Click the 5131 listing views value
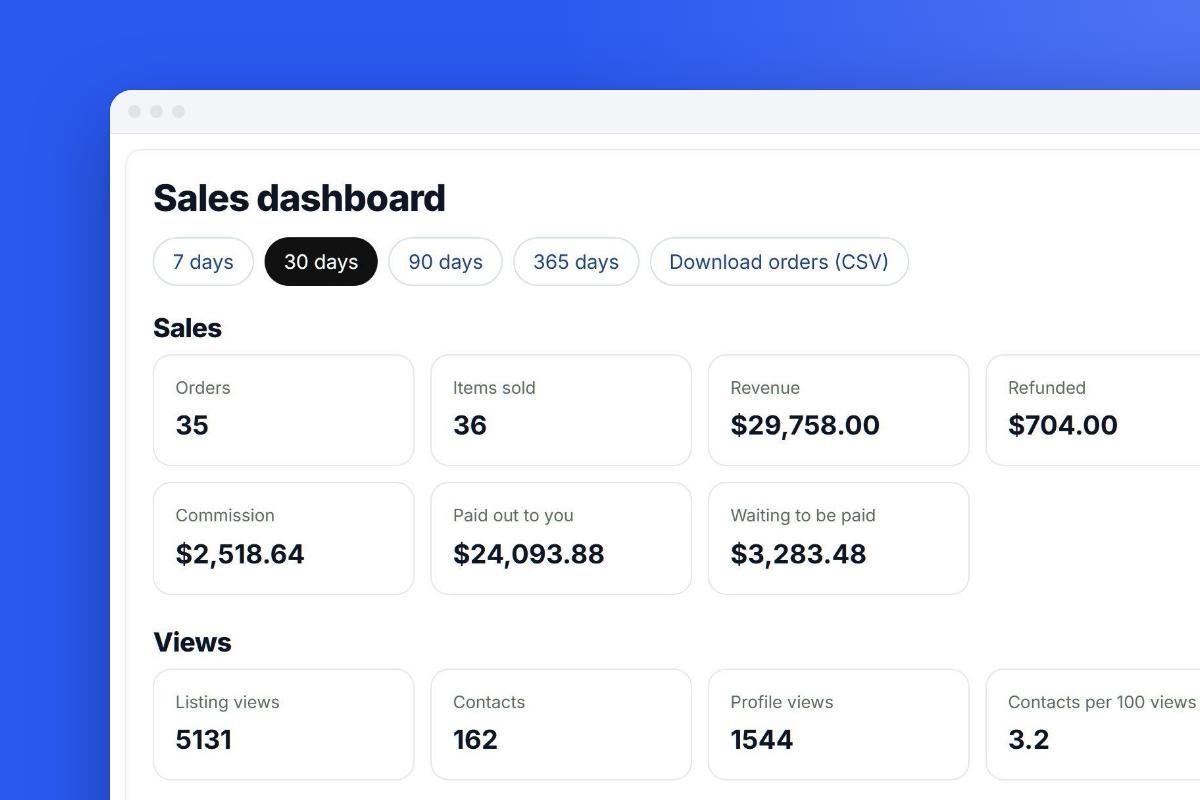This screenshot has height=800, width=1200. pyautogui.click(x=203, y=740)
